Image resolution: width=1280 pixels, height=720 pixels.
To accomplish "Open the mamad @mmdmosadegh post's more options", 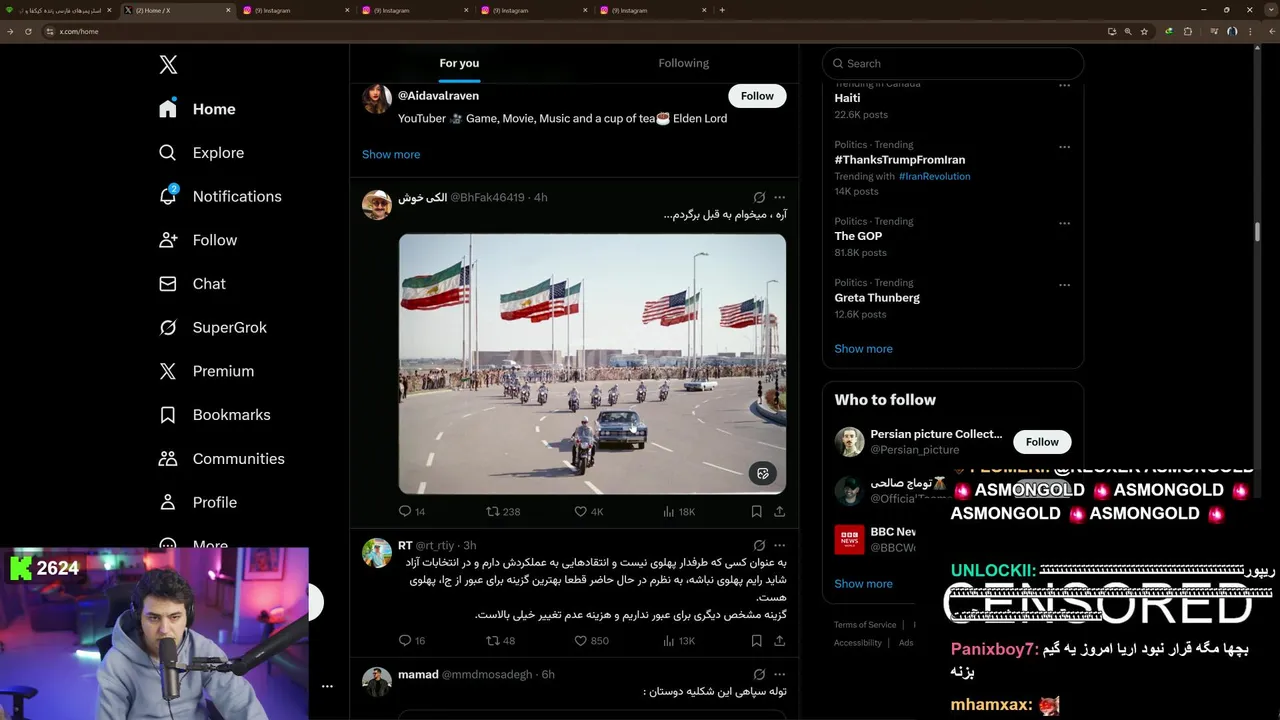I will (780, 674).
